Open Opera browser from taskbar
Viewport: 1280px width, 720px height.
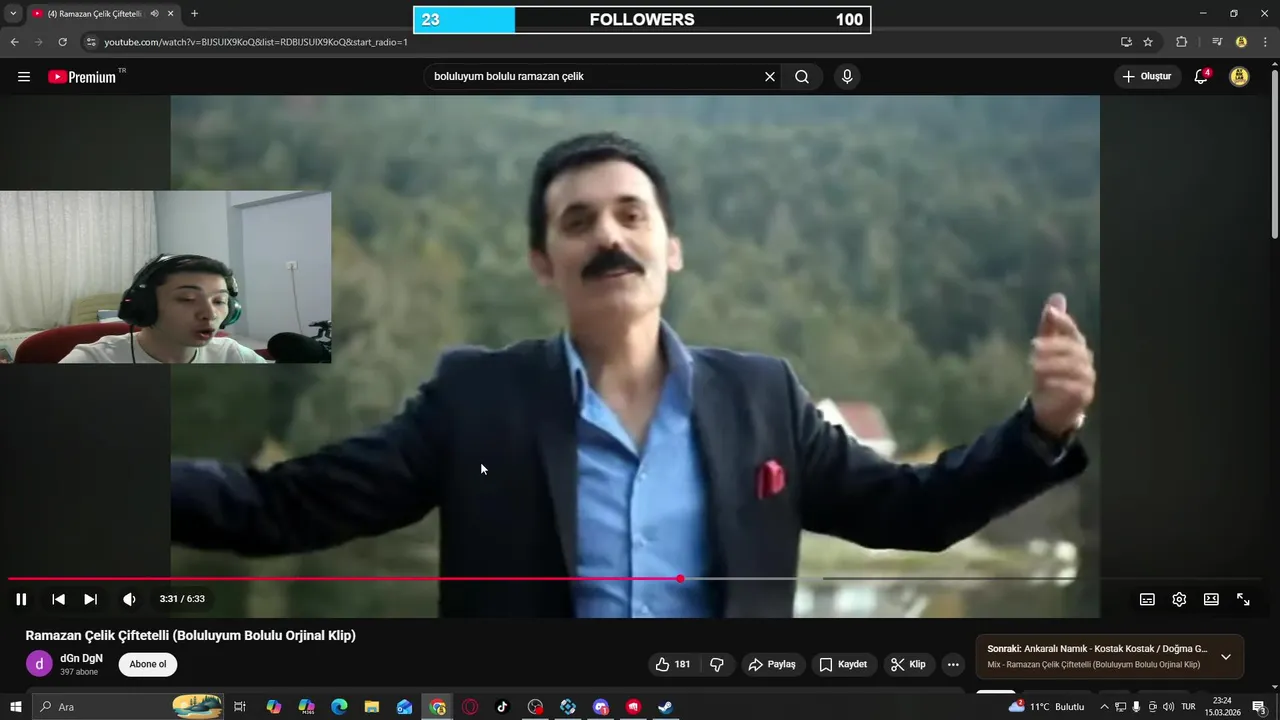(x=470, y=707)
